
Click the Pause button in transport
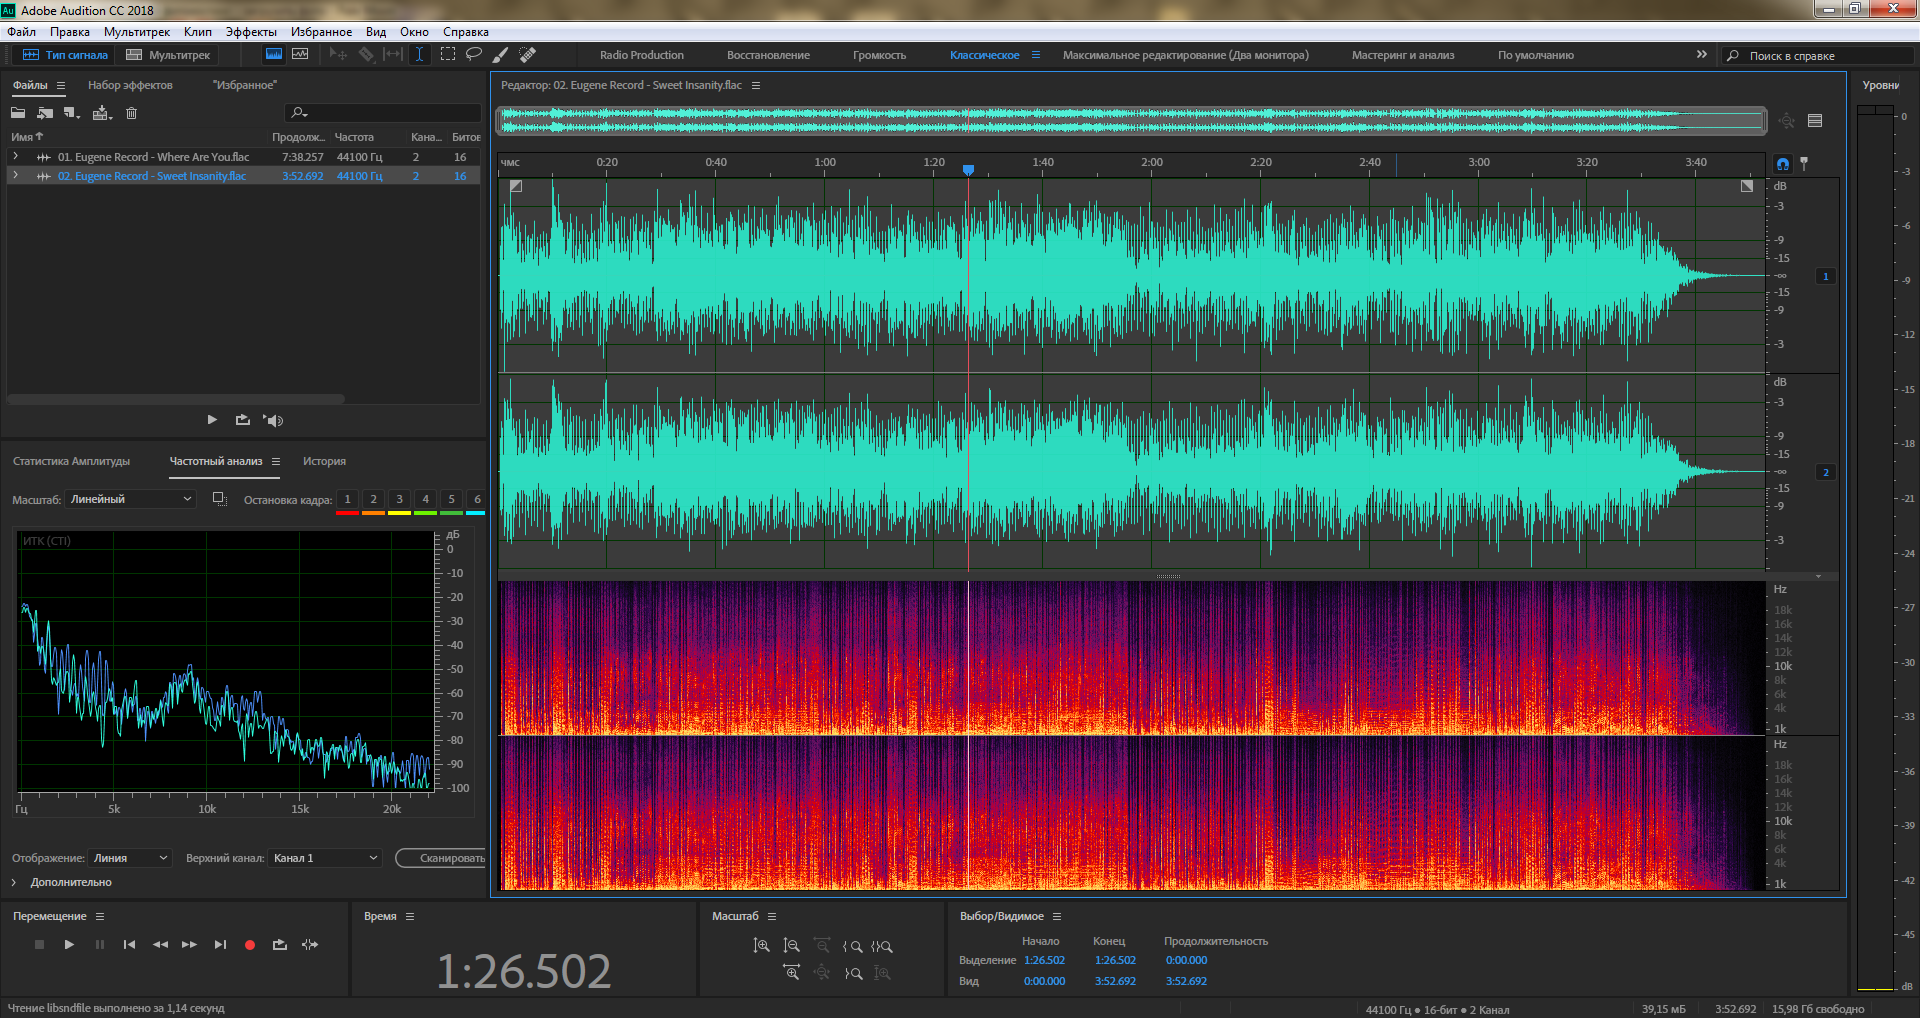coord(99,944)
